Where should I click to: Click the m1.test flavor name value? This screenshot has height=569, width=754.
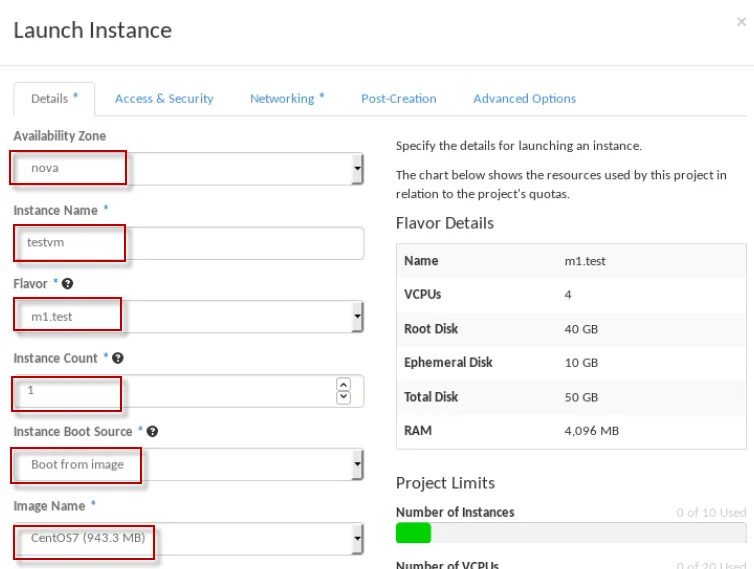pos(585,261)
